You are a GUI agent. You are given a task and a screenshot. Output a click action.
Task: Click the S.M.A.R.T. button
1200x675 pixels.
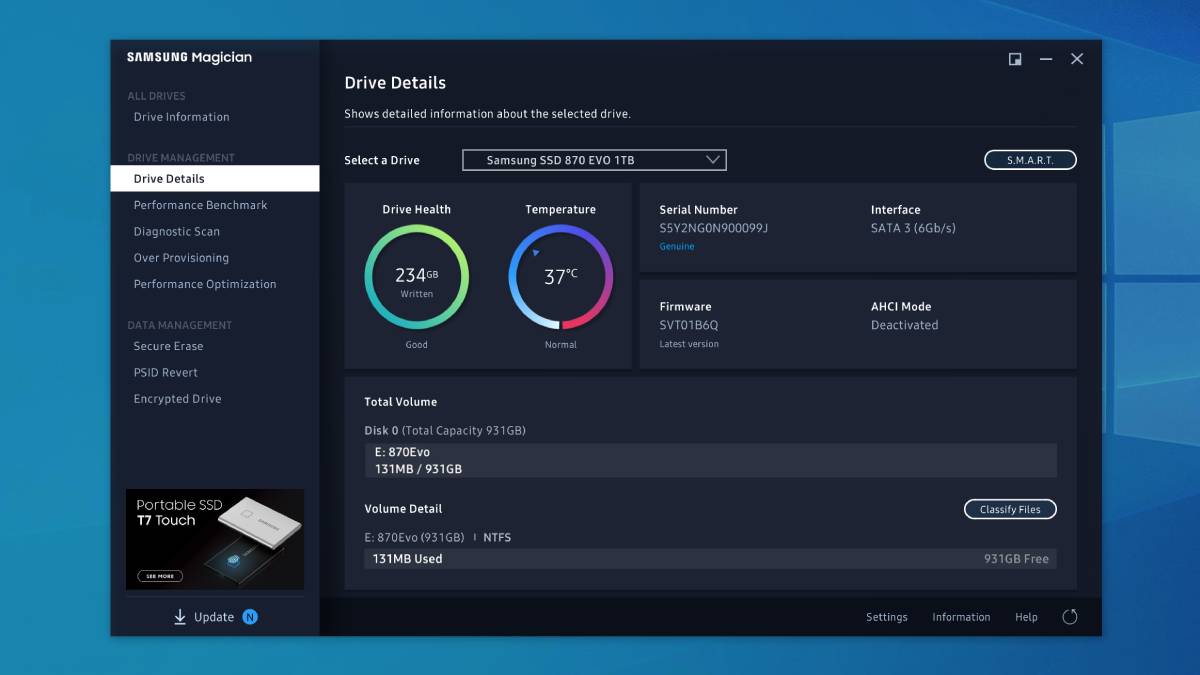pos(1030,160)
